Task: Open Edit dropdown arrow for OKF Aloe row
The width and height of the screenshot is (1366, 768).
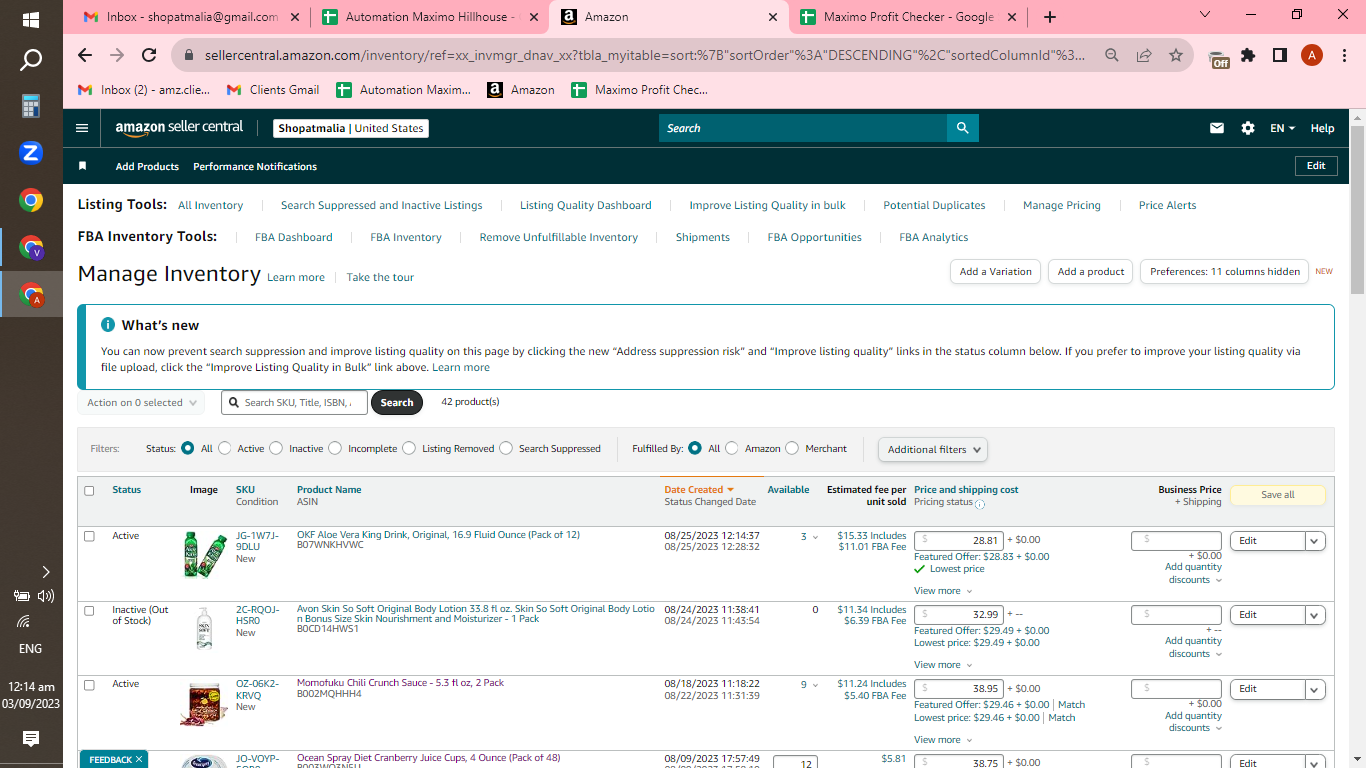Action: point(1315,541)
